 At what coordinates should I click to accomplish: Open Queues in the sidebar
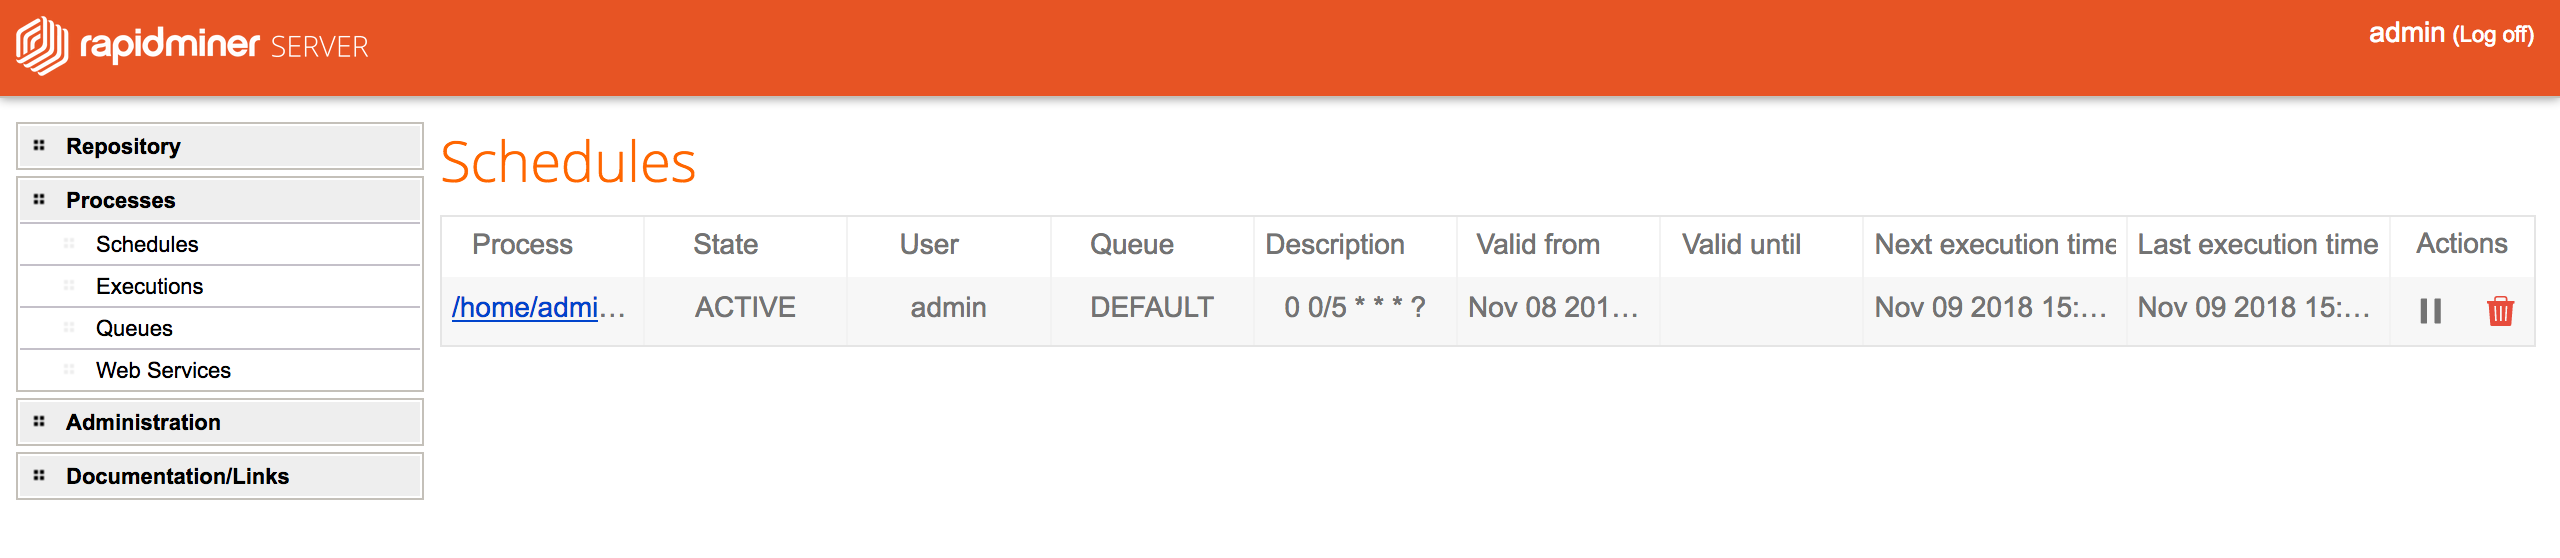[x=134, y=329]
